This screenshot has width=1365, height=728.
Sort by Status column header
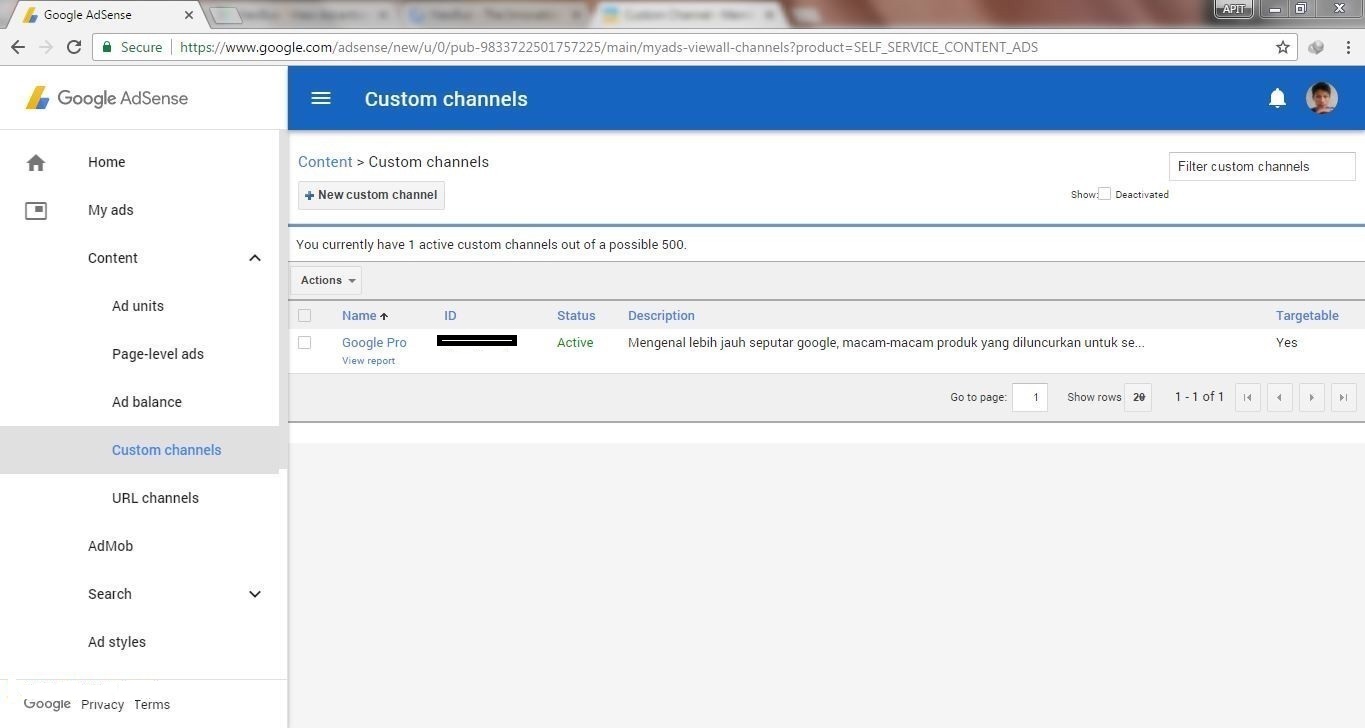click(576, 315)
